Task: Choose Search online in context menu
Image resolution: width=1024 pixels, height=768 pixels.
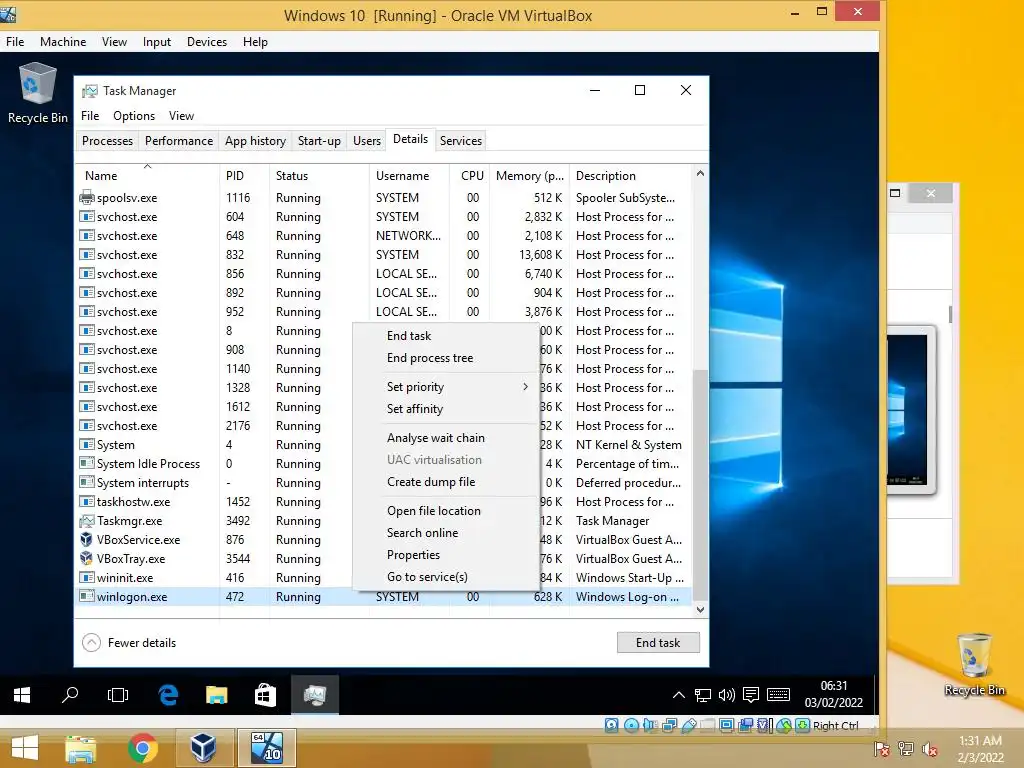Action: tap(447, 533)
